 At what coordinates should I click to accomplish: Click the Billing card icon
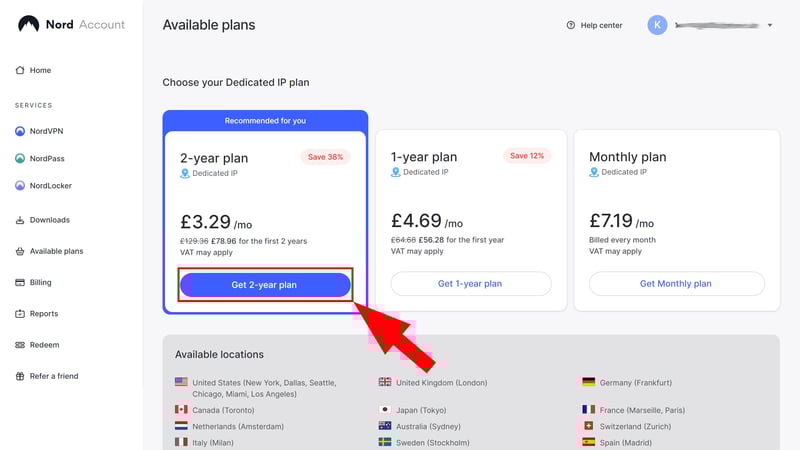pos(20,283)
